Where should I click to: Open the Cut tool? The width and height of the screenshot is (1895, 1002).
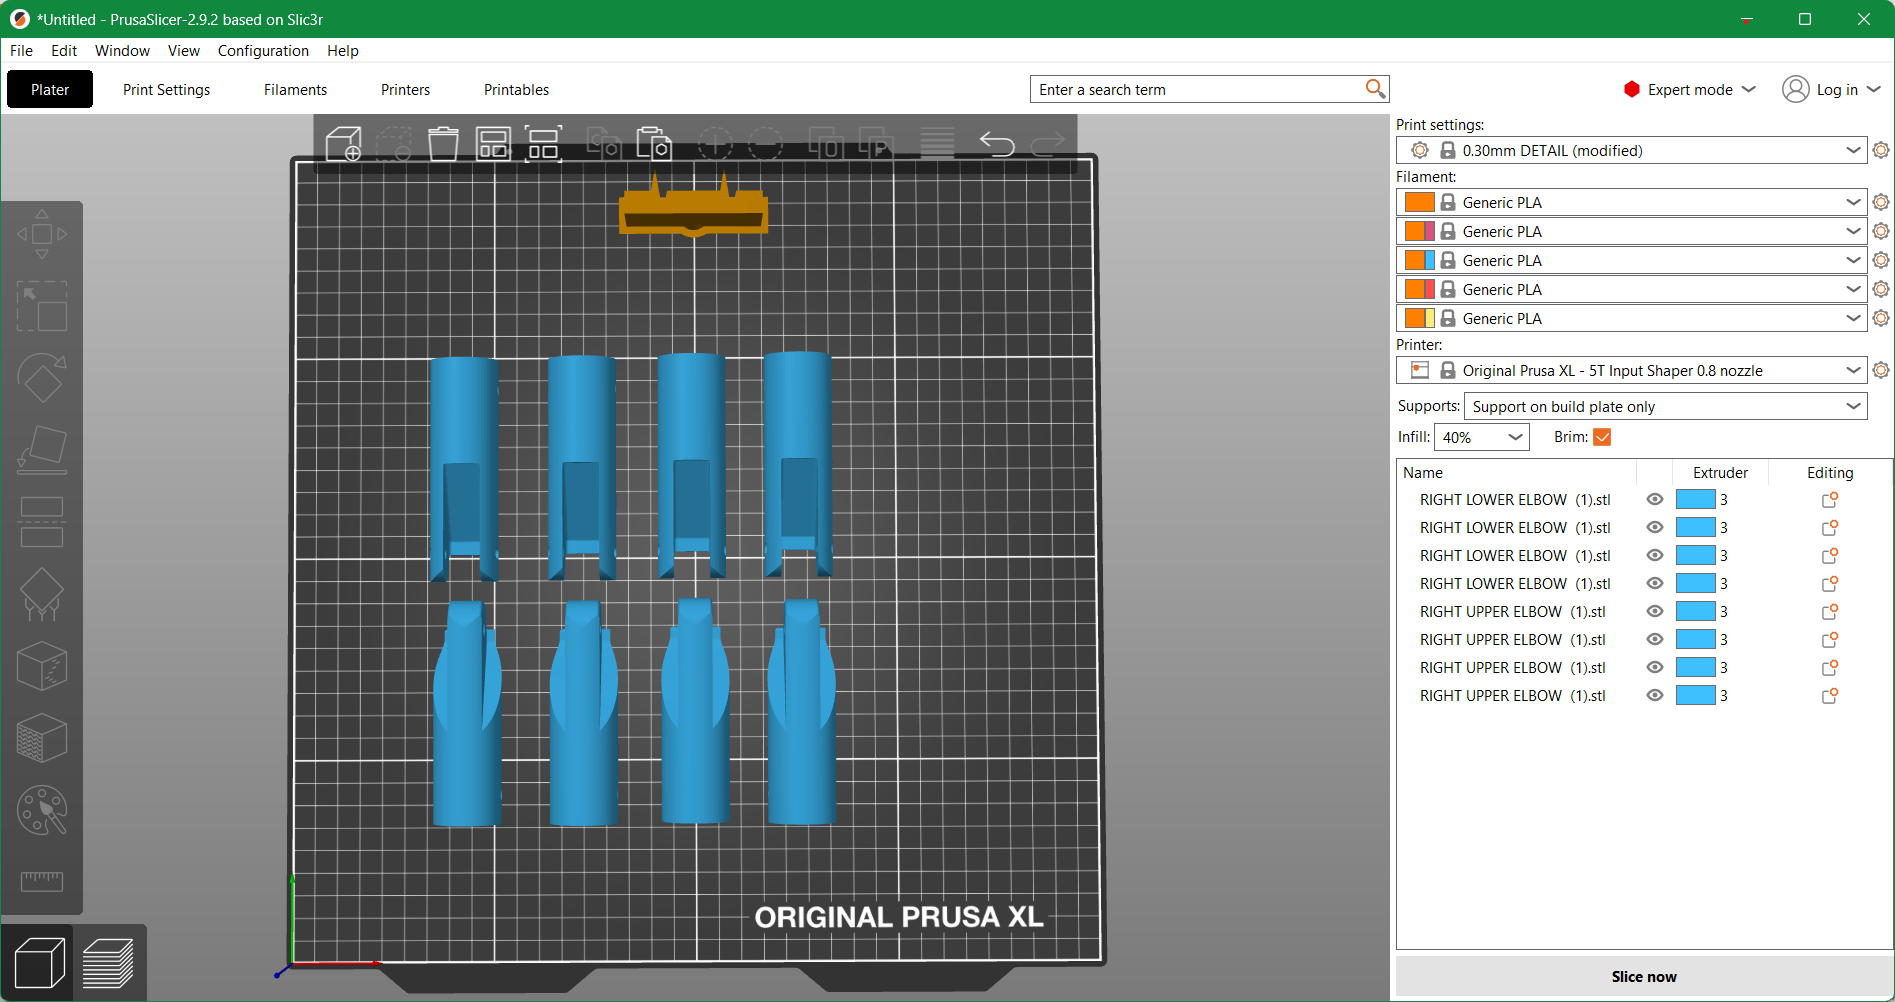click(x=42, y=522)
